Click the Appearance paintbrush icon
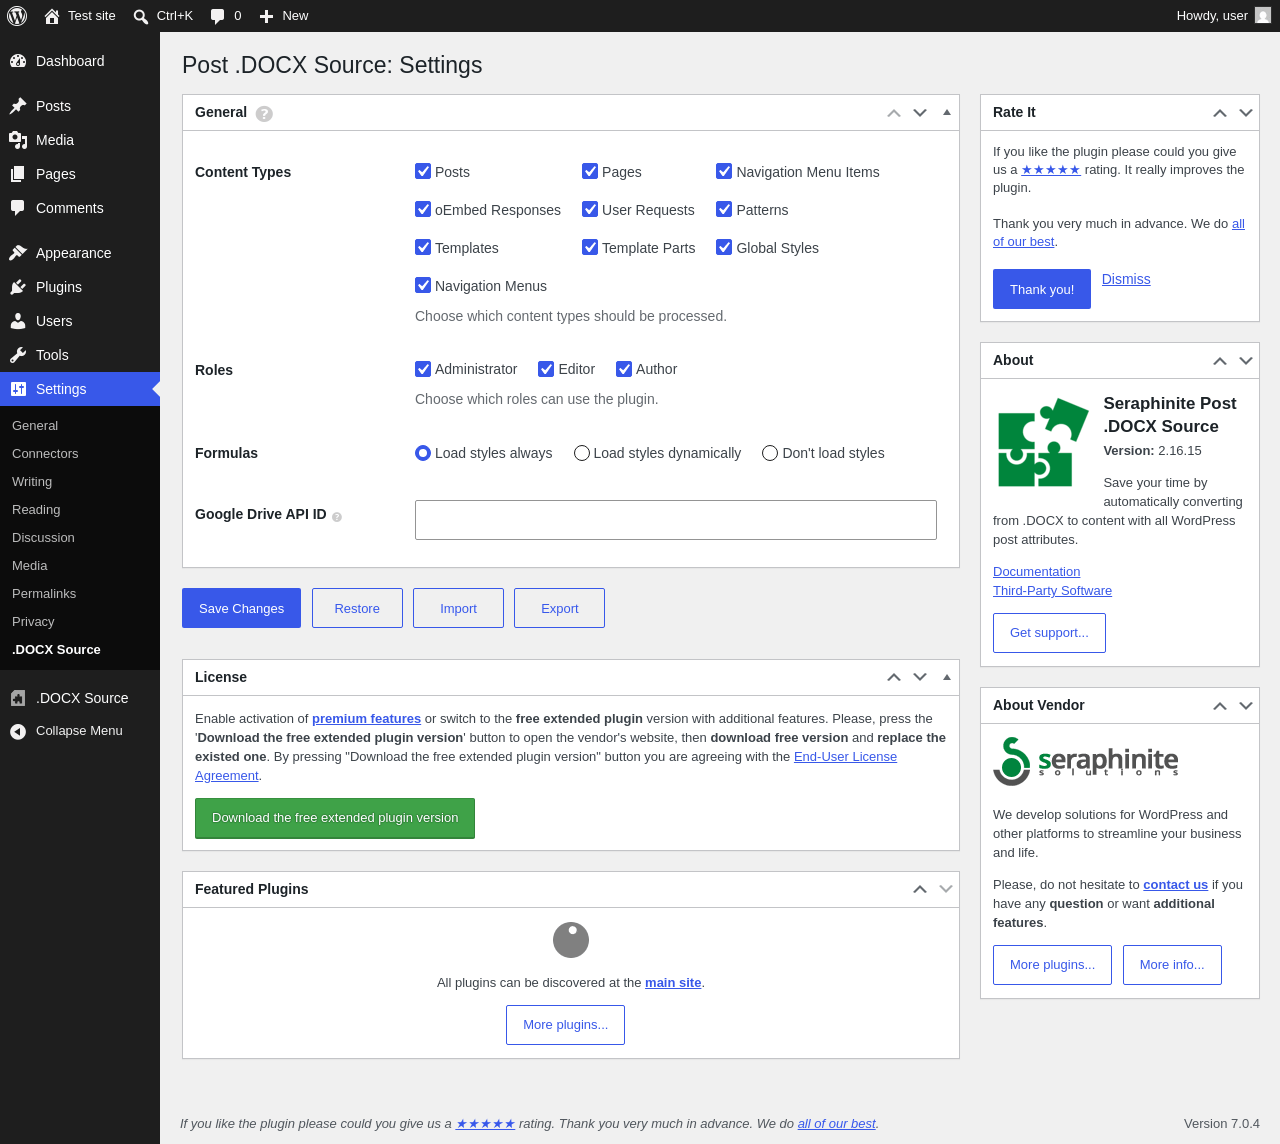Viewport: 1280px width, 1144px height. [x=18, y=253]
